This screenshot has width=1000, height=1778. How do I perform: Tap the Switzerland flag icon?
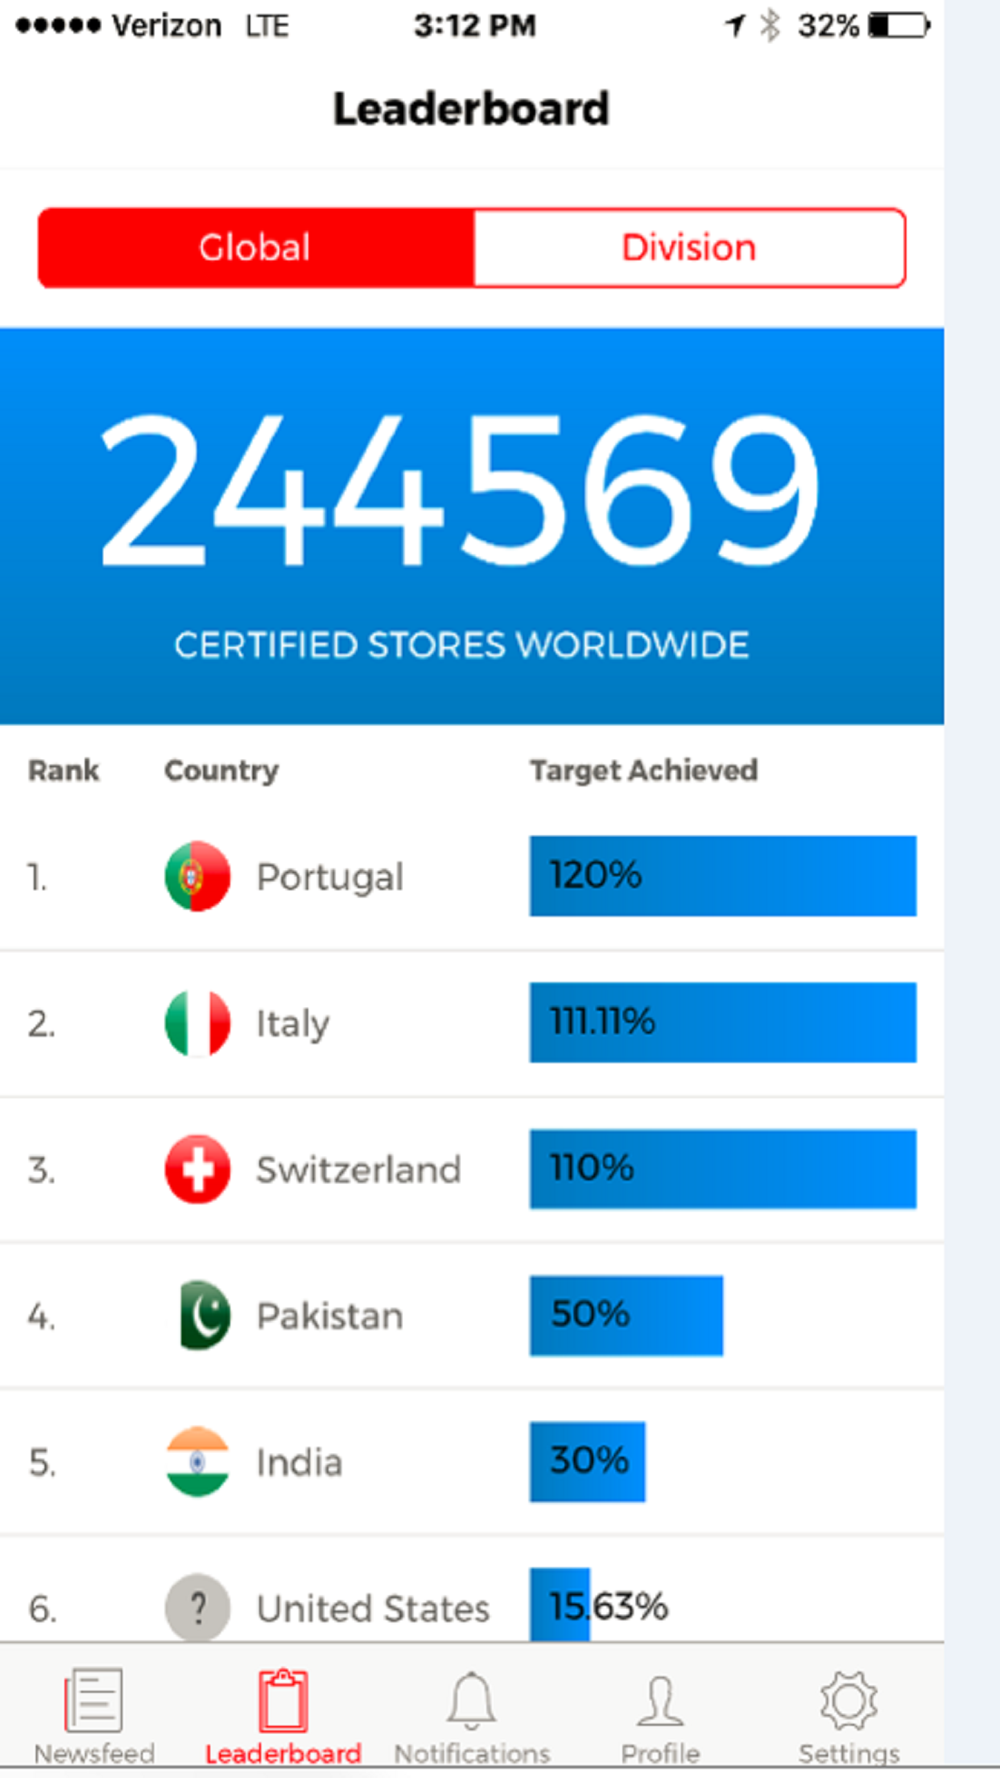(x=197, y=1169)
